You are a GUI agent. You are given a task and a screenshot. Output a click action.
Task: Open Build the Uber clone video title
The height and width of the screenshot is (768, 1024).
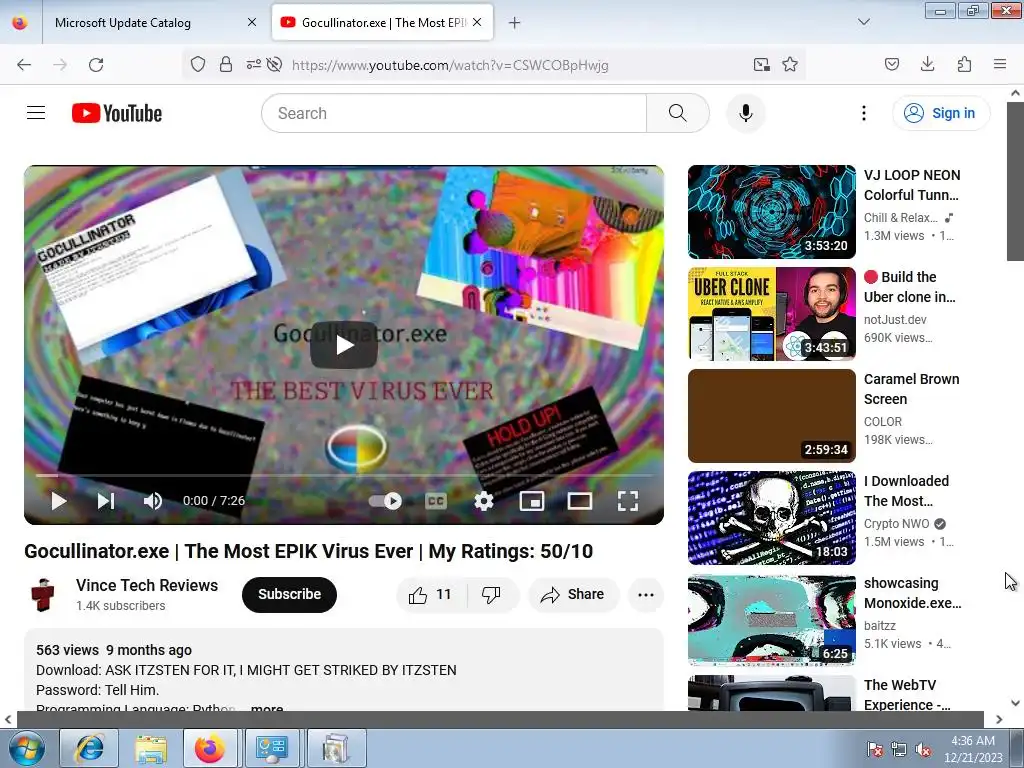pos(910,287)
